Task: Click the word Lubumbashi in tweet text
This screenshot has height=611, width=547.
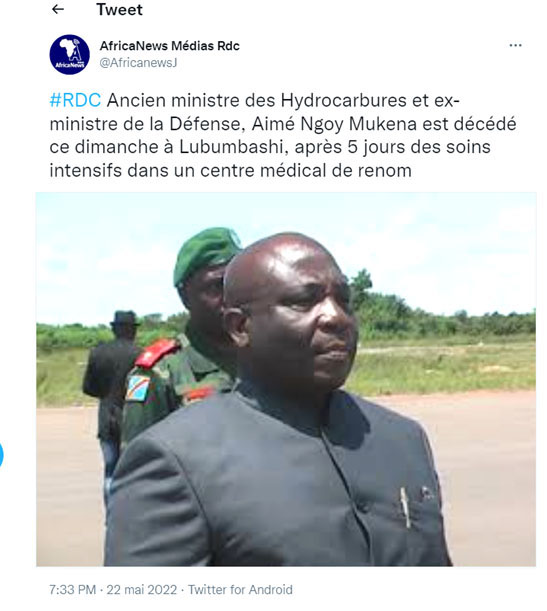Action: pyautogui.click(x=231, y=147)
